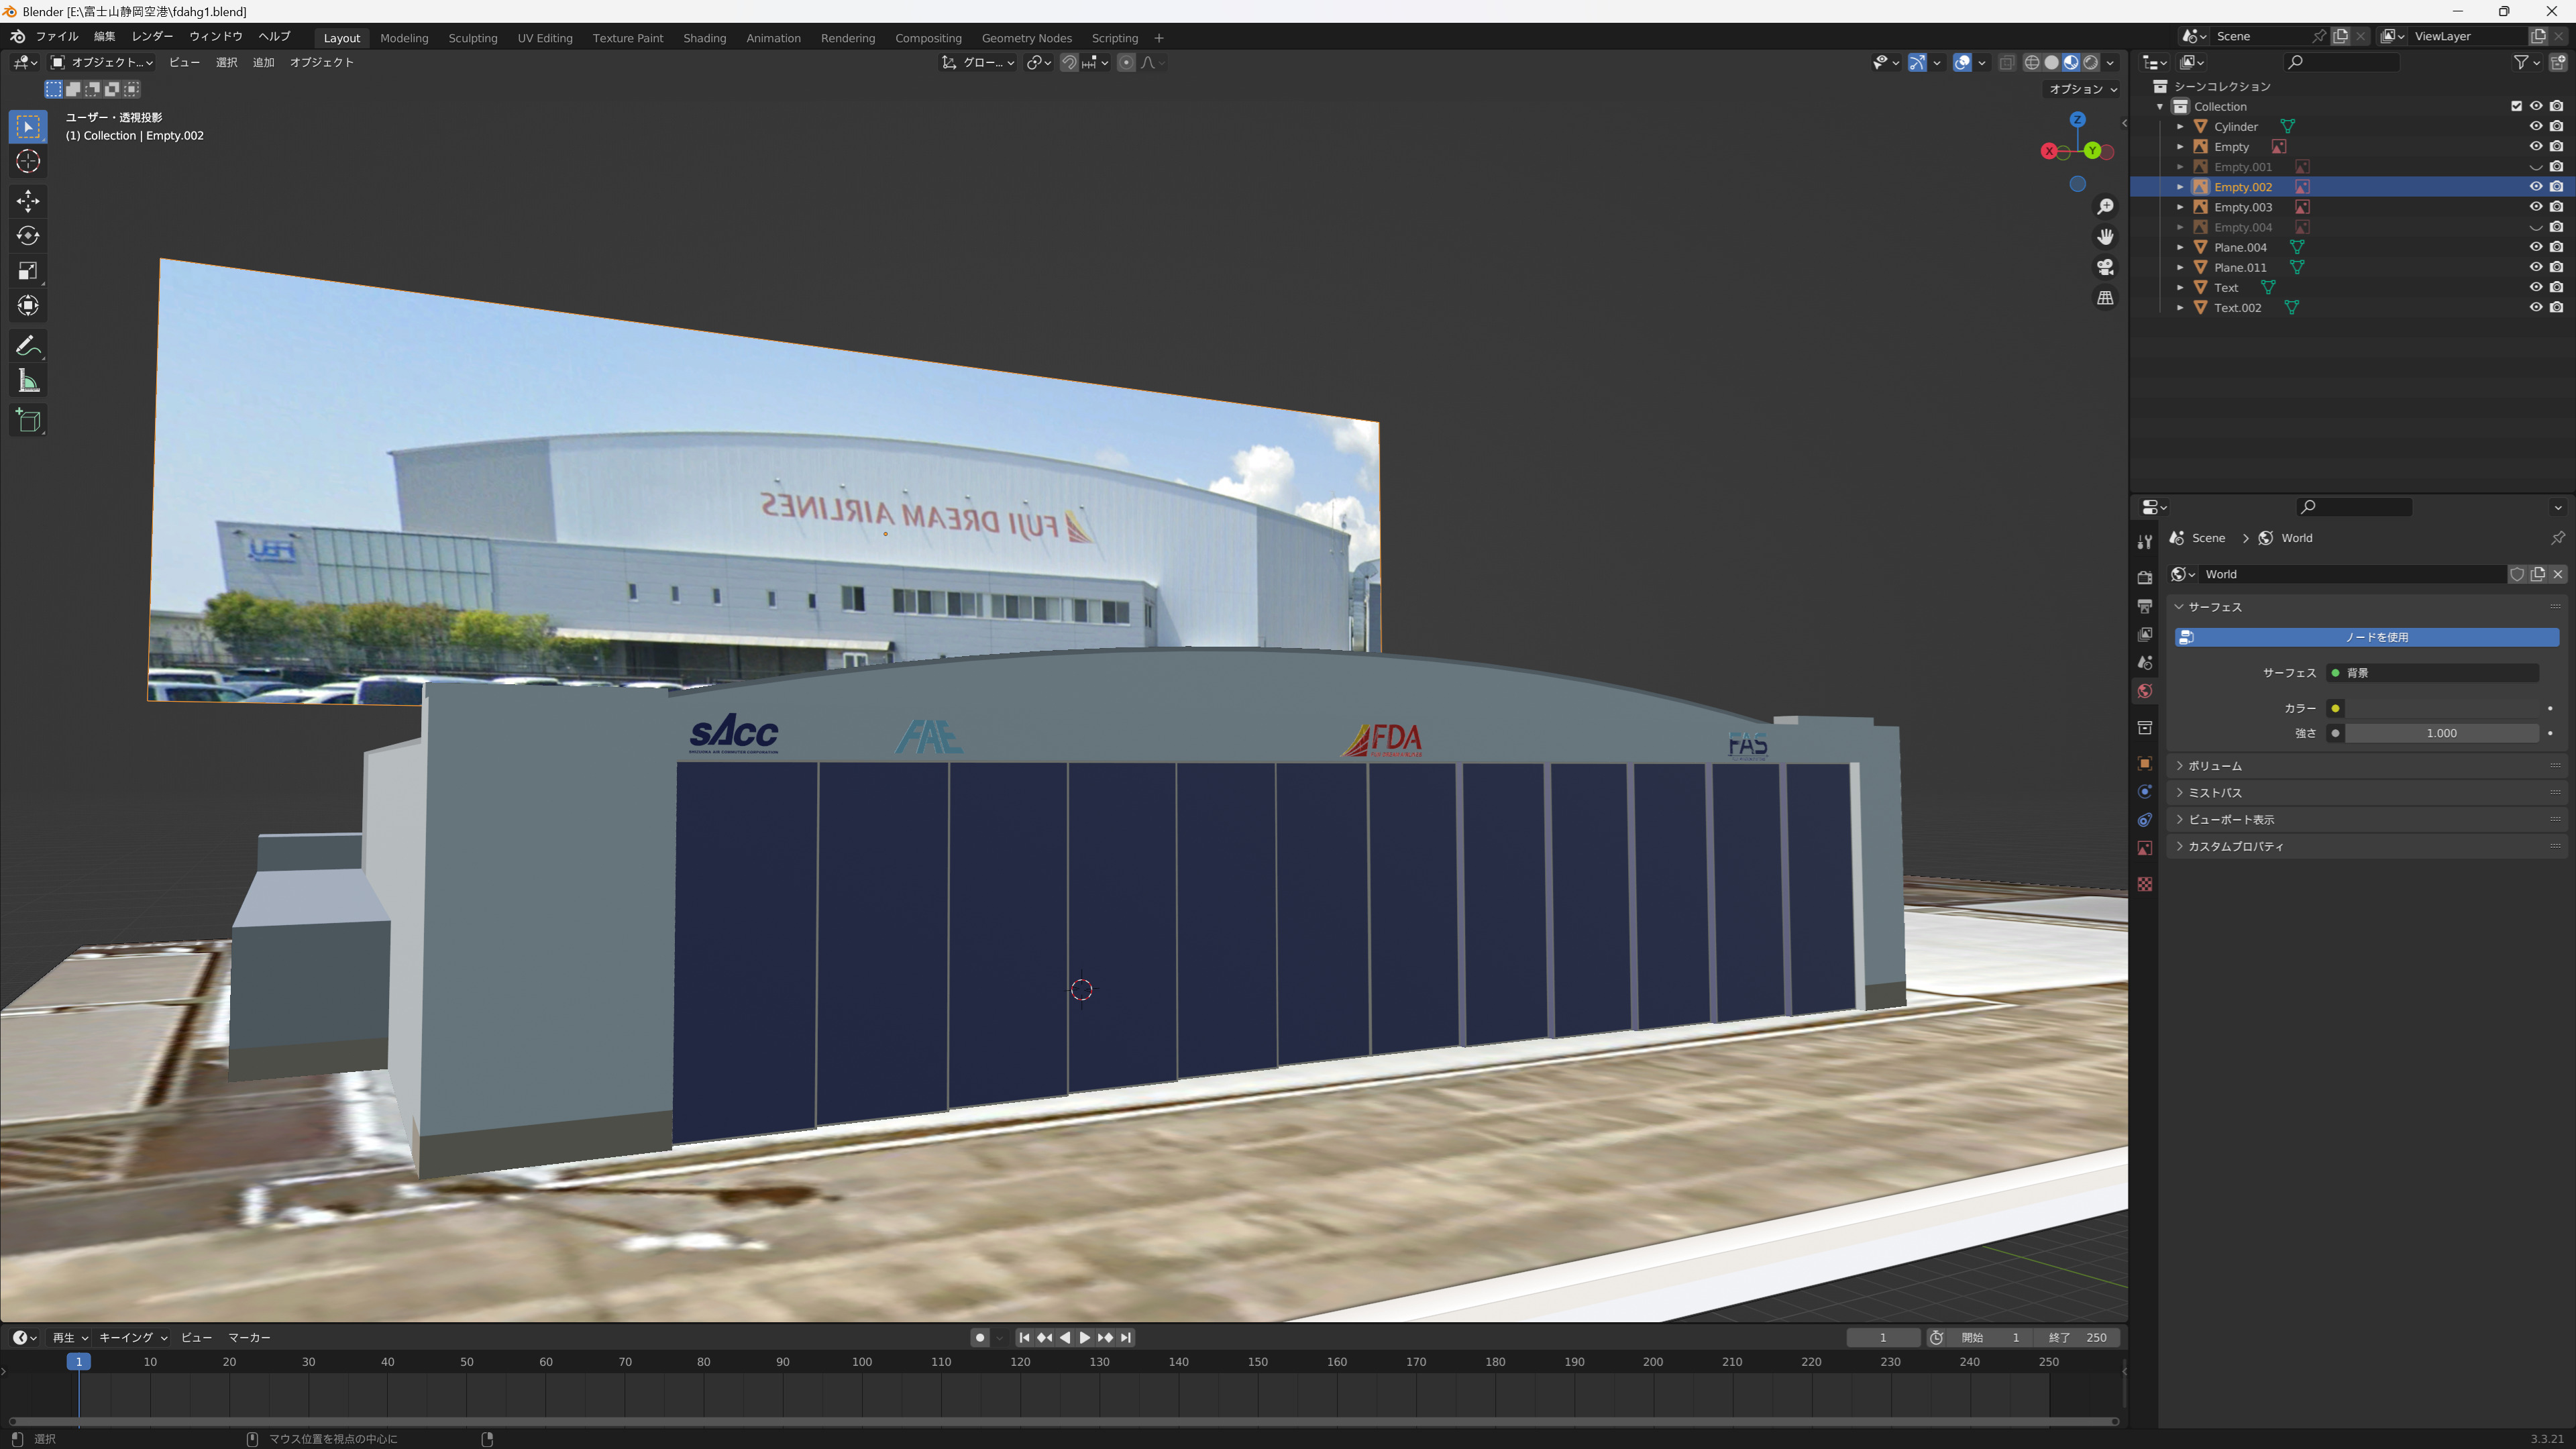Toggle camera view with the camera icon

pos(2105,267)
